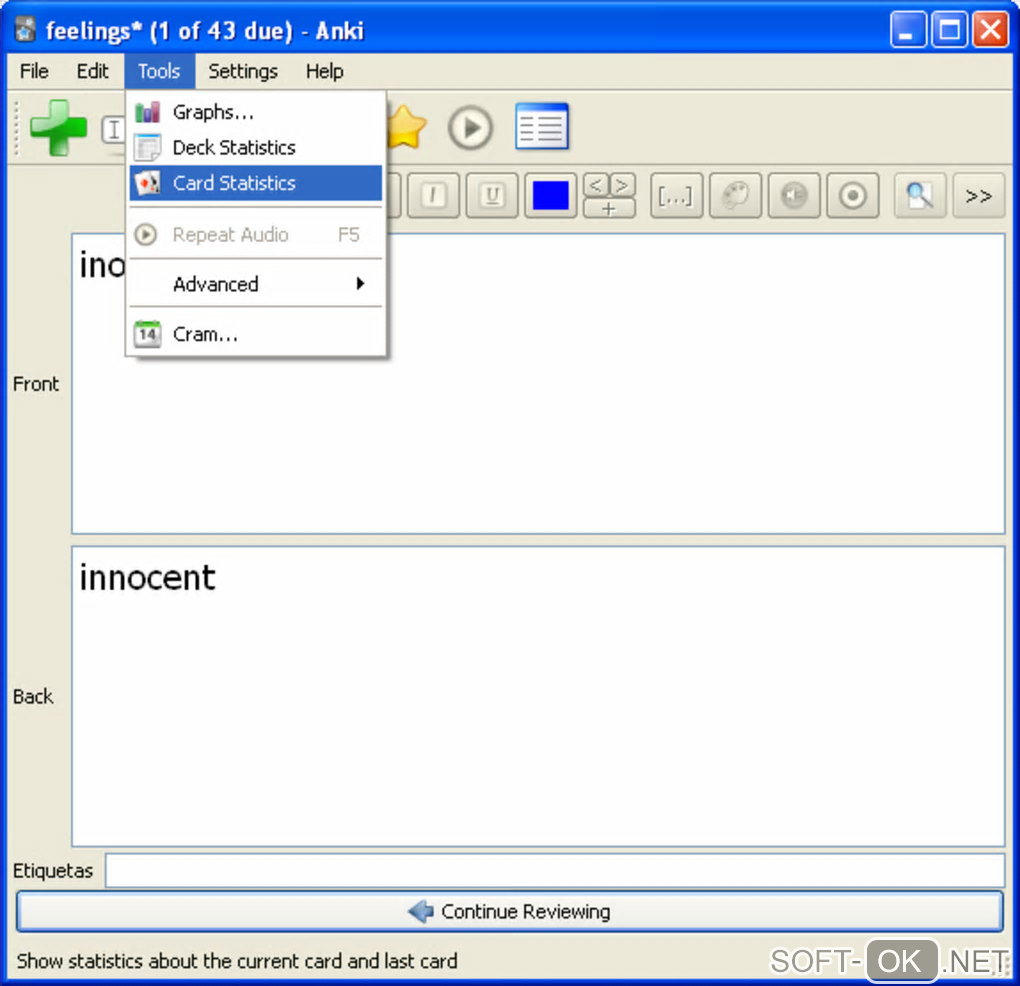Click the yellow star mark icon

pyautogui.click(x=407, y=127)
